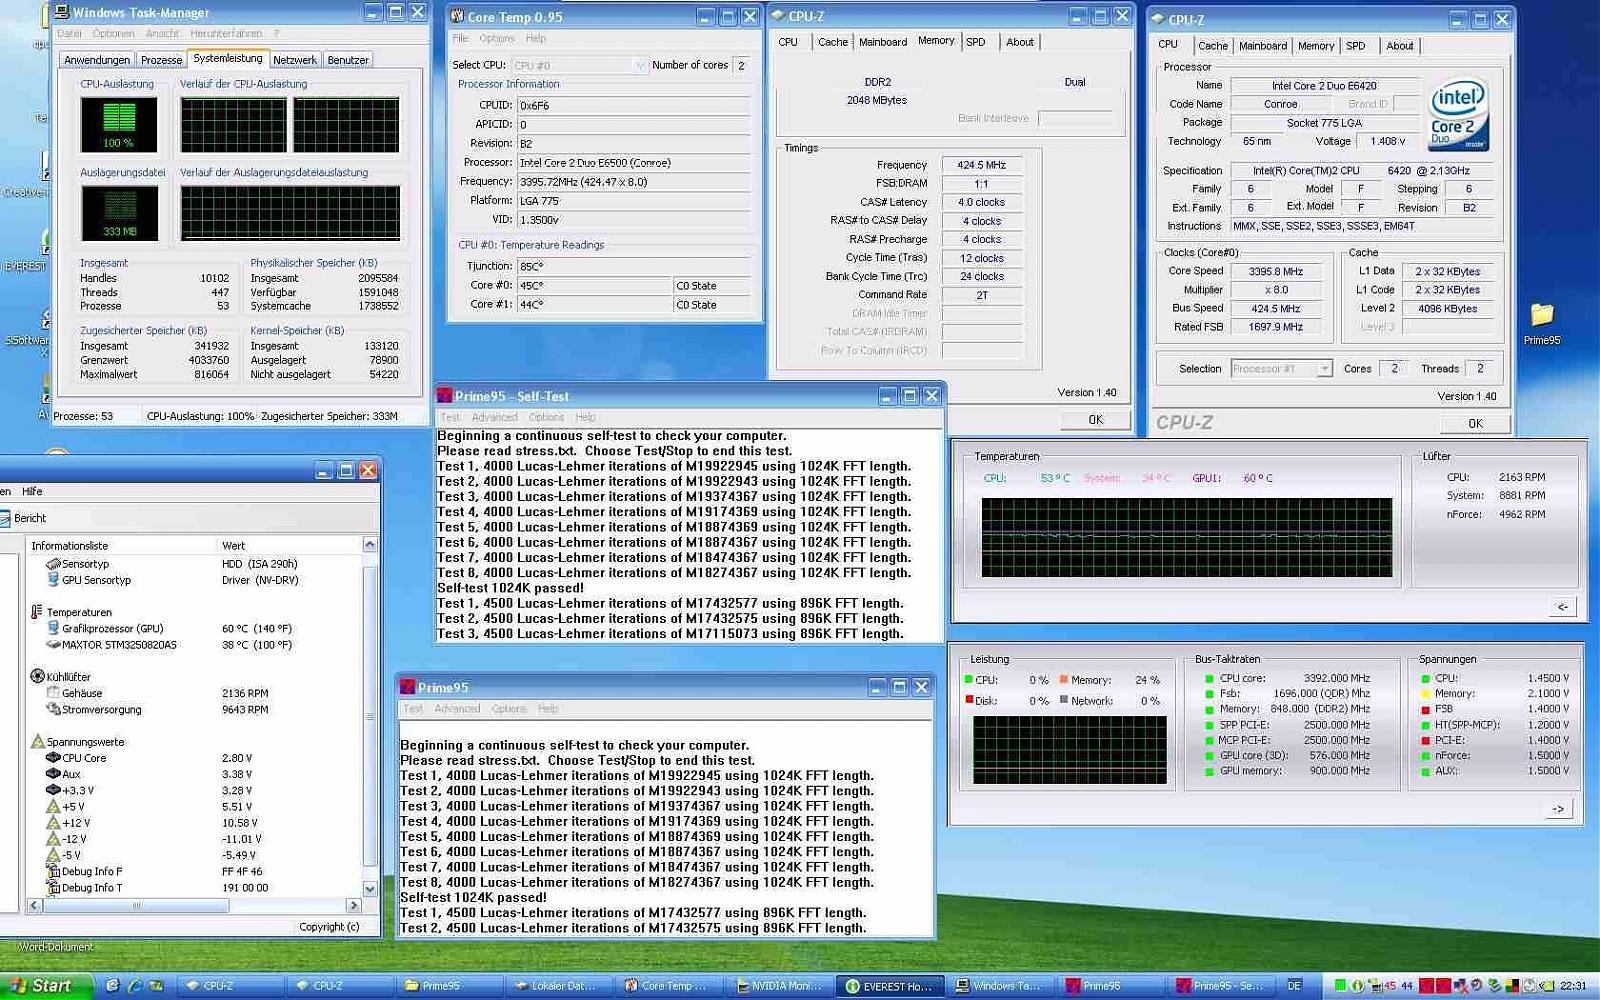Click OK in the CPU-Z processor window
Viewport: 1600px width, 1000px height.
[1475, 424]
